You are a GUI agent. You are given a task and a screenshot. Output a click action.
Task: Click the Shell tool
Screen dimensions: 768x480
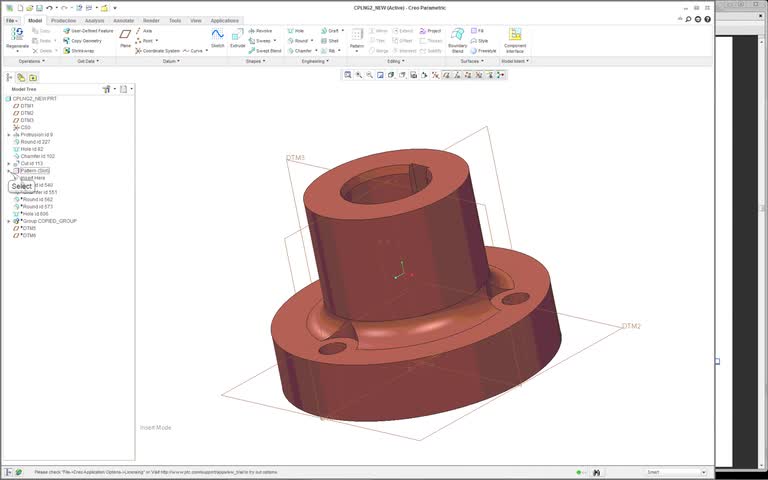tap(330, 41)
